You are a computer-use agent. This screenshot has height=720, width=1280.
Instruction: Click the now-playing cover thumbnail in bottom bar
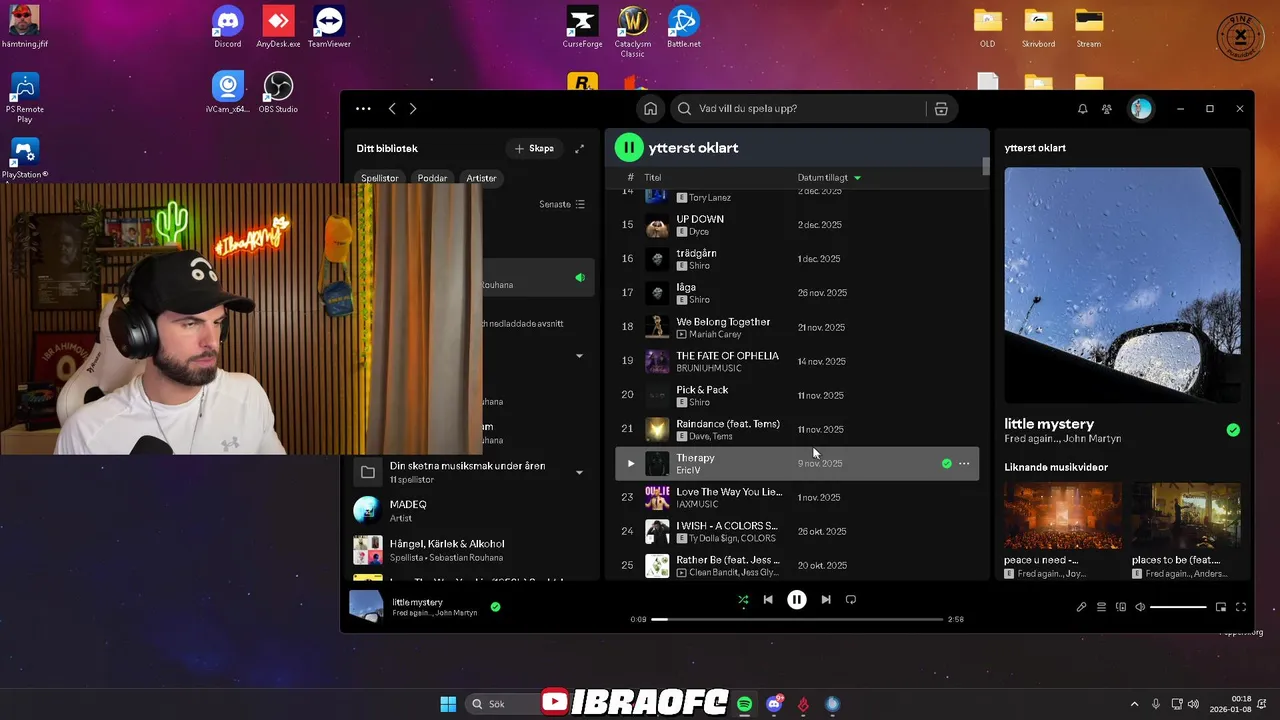click(366, 607)
